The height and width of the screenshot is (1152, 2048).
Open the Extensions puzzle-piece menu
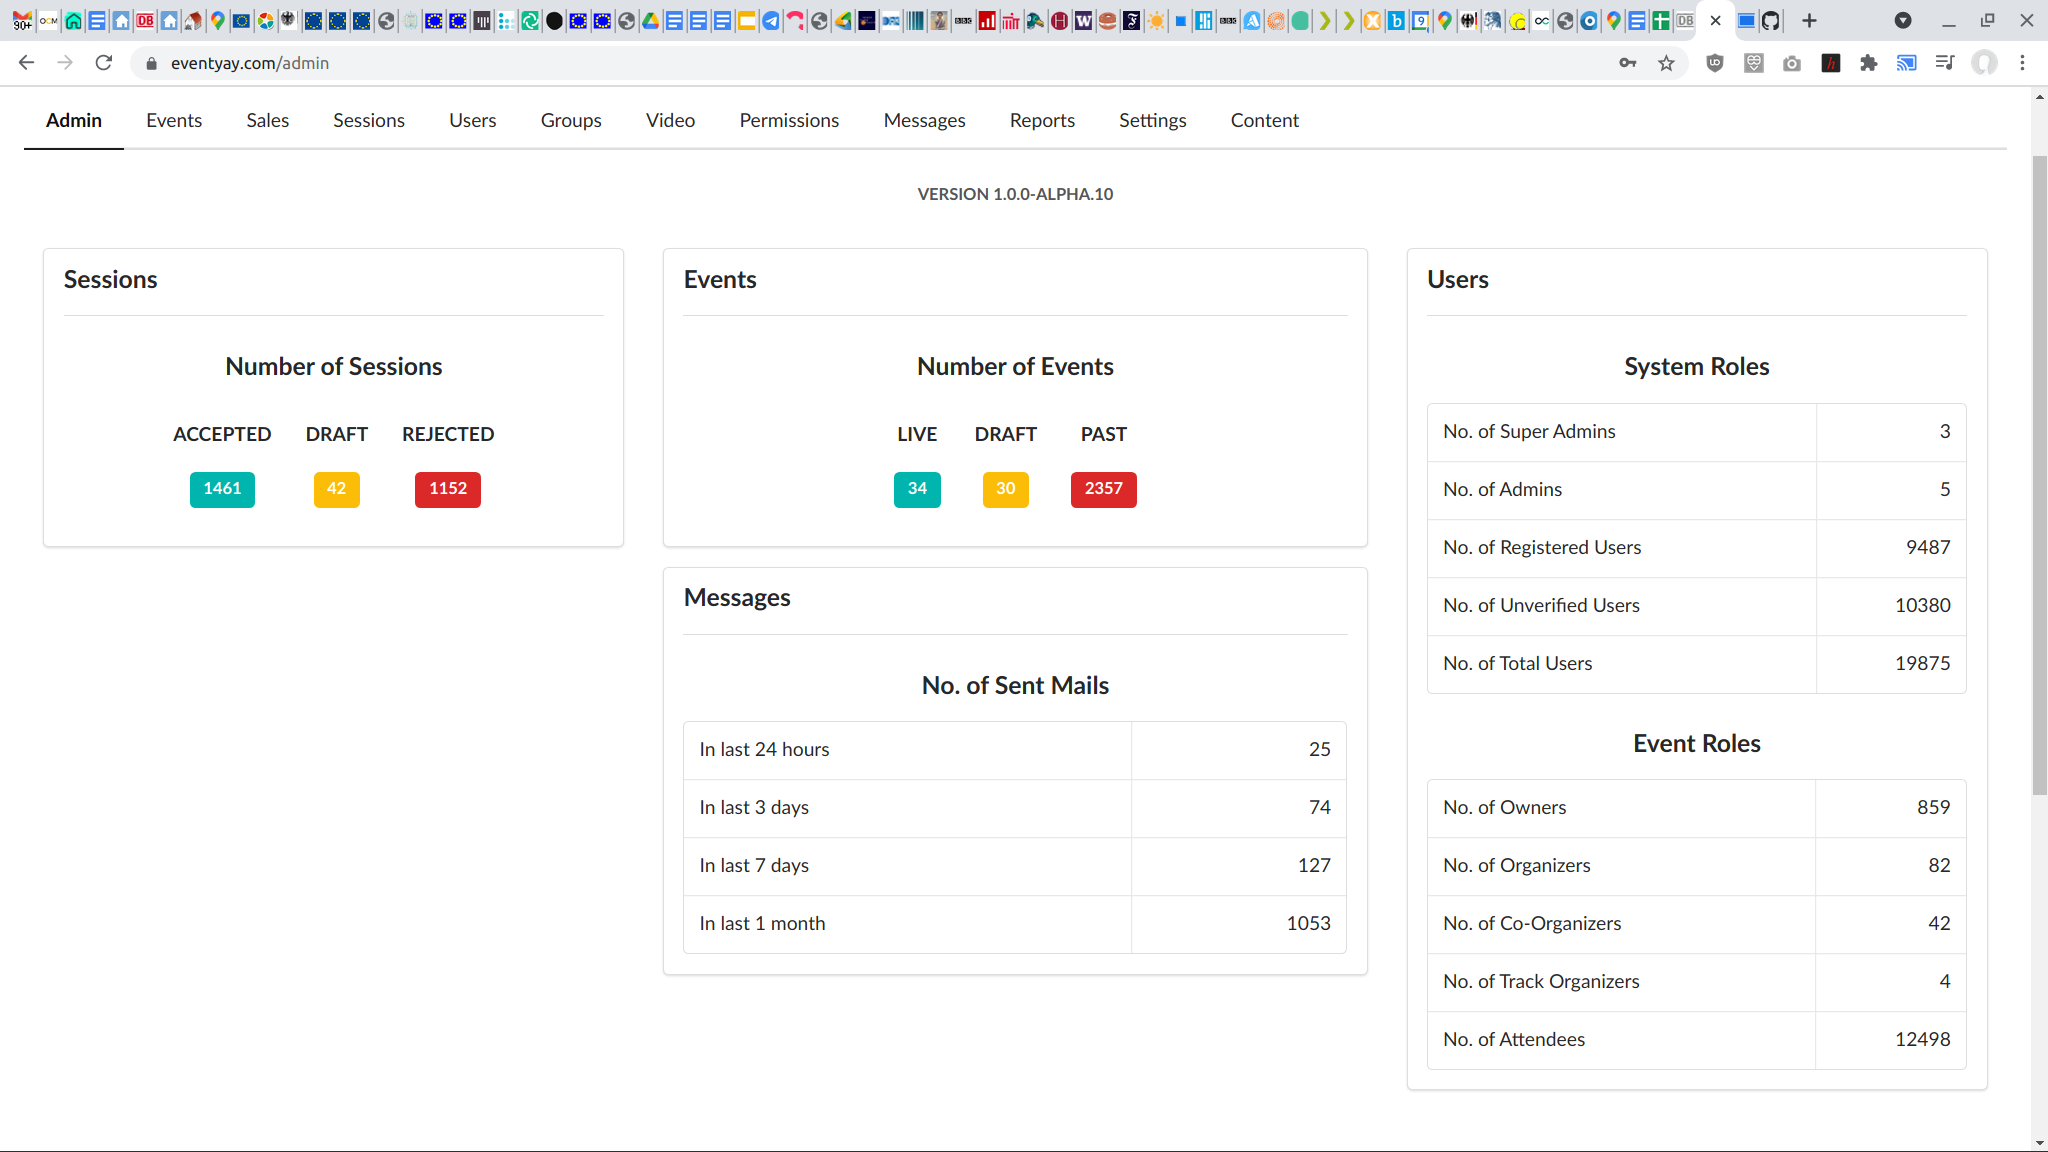1868,63
